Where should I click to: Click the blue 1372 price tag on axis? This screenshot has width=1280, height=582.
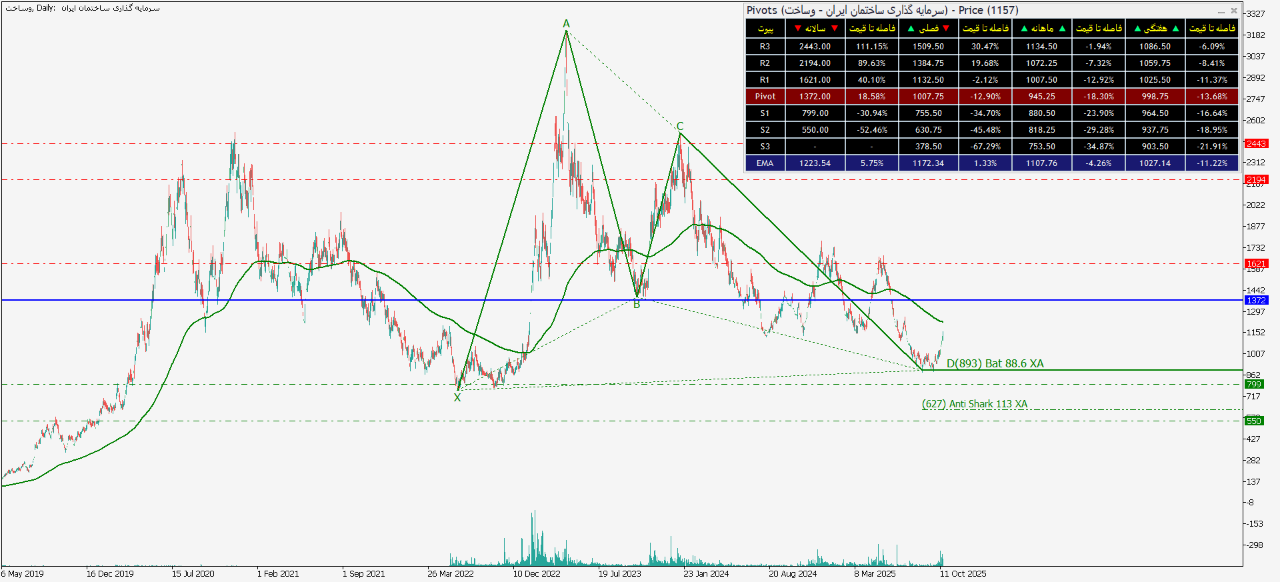click(x=1256, y=300)
